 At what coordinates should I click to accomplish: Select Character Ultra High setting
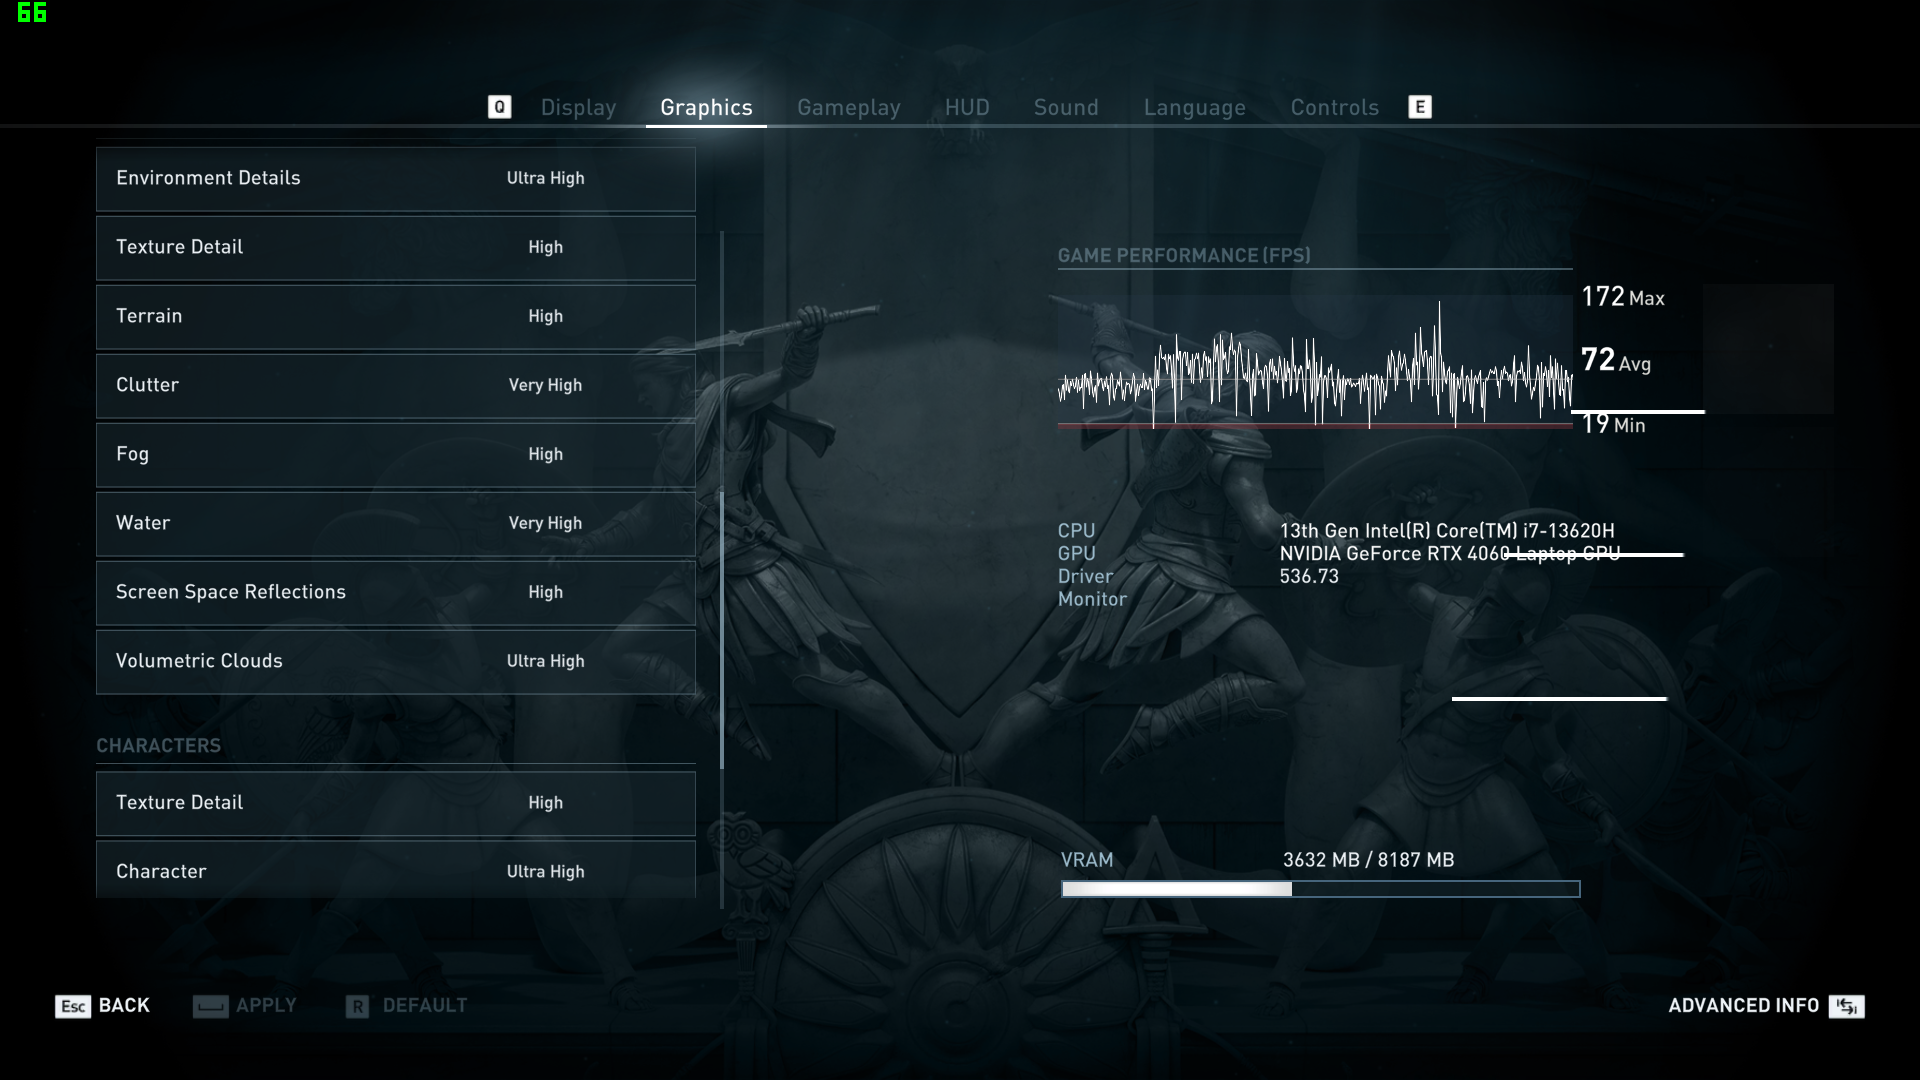pyautogui.click(x=545, y=870)
